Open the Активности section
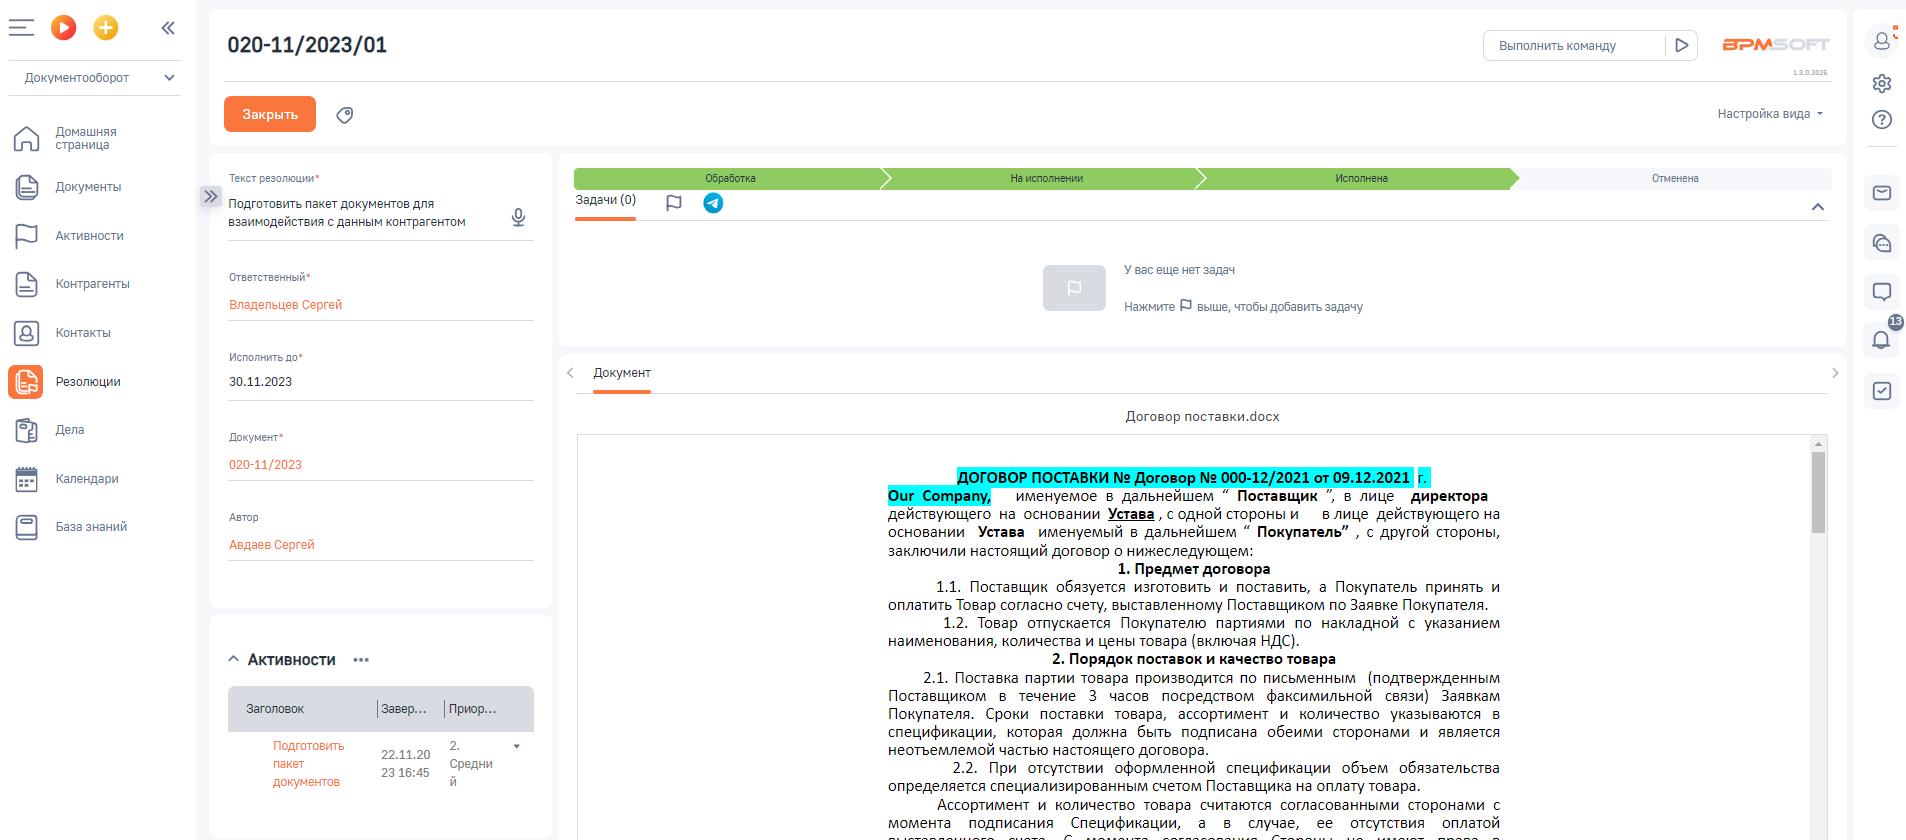The height and width of the screenshot is (840, 1906). tap(90, 236)
